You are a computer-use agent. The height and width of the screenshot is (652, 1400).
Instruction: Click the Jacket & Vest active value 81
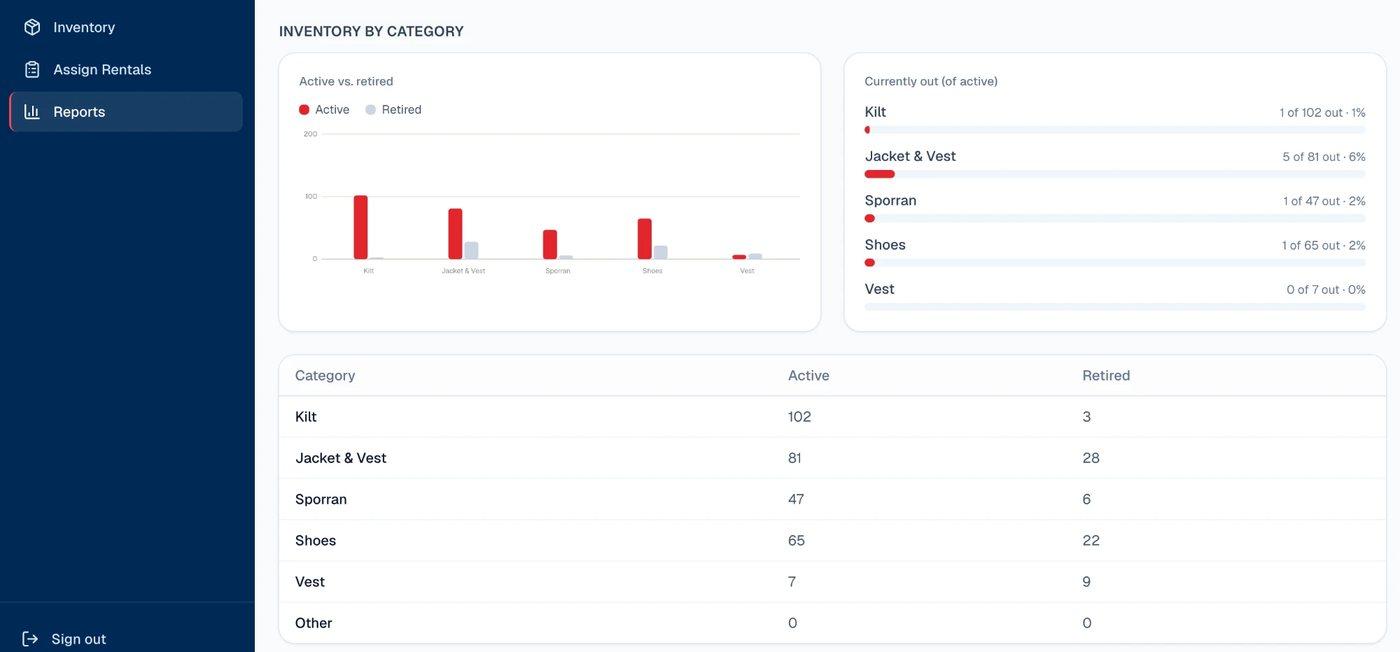pos(795,458)
